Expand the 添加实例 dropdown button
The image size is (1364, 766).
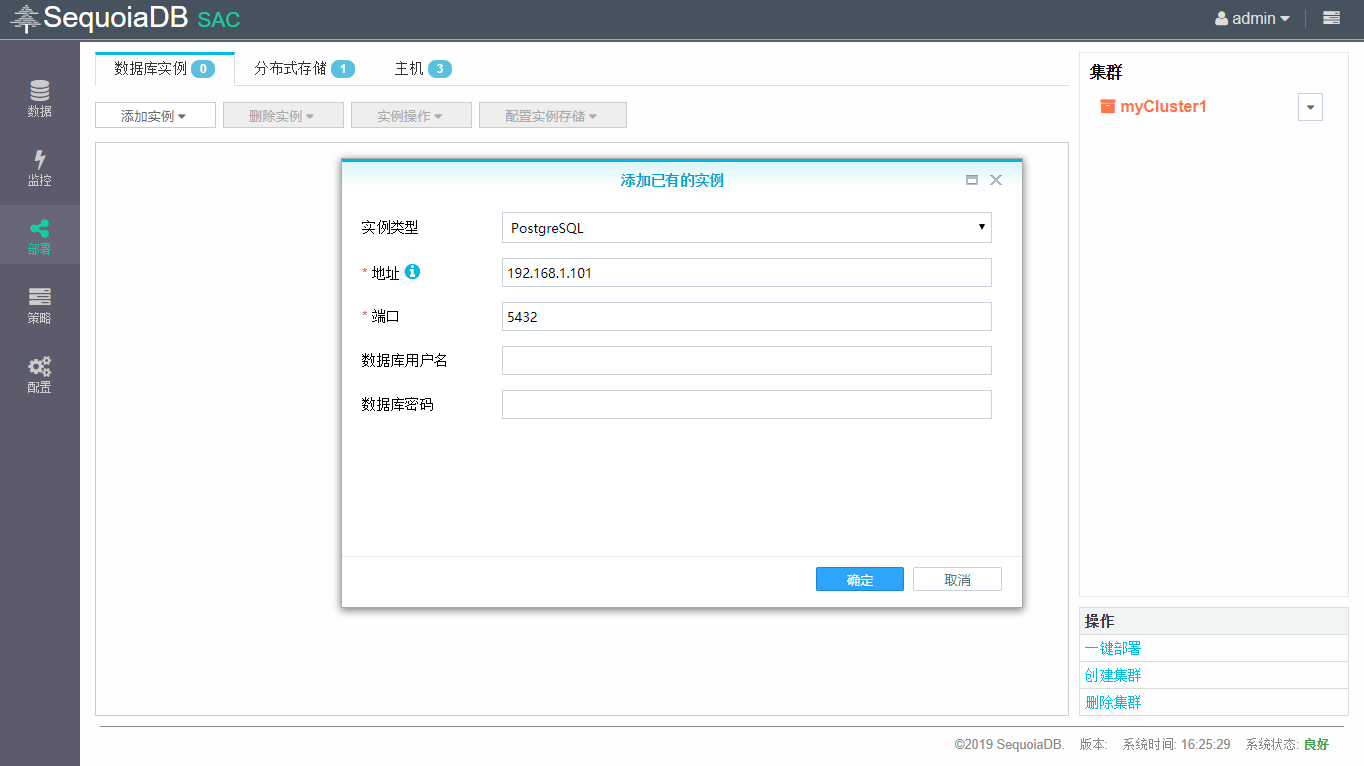click(x=155, y=114)
